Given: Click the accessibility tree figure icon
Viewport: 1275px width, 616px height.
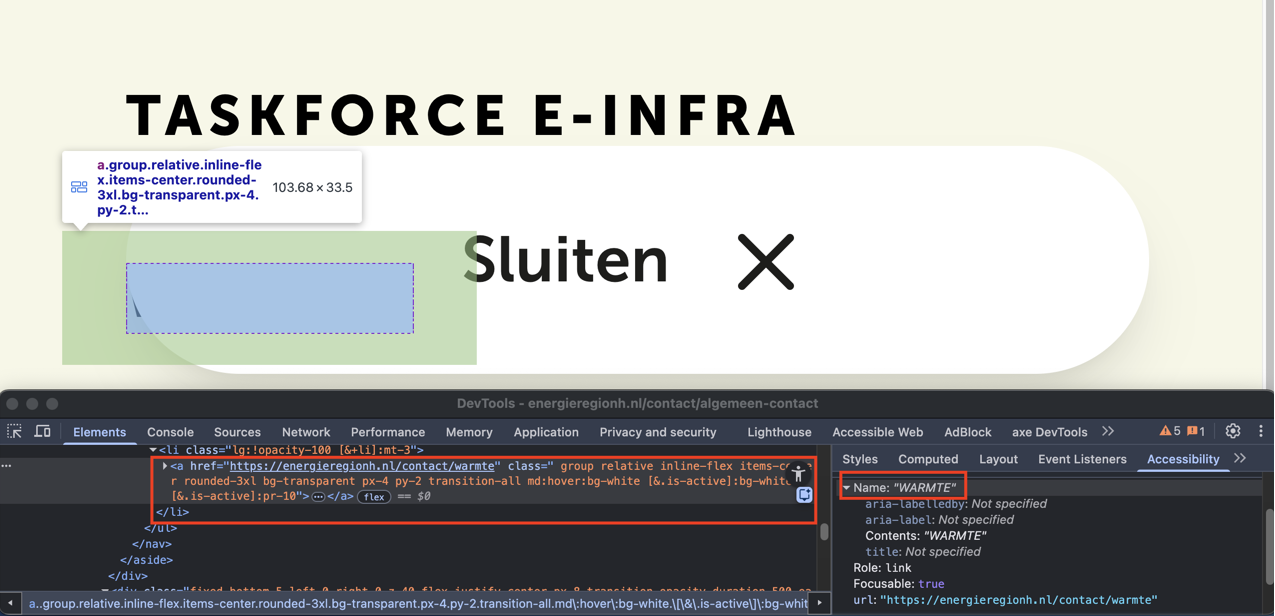Looking at the screenshot, I should coord(798,473).
